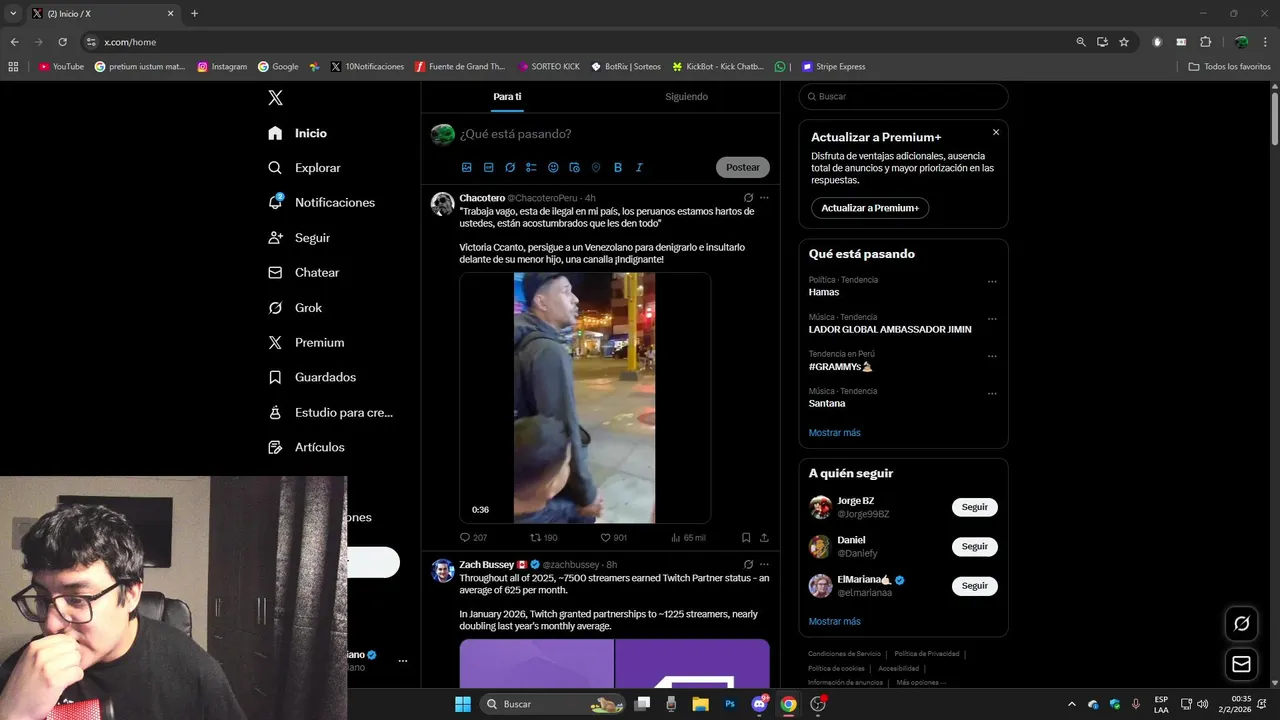Image resolution: width=1280 pixels, height=720 pixels.
Task: Open Photoshop from the taskbar
Action: click(730, 704)
